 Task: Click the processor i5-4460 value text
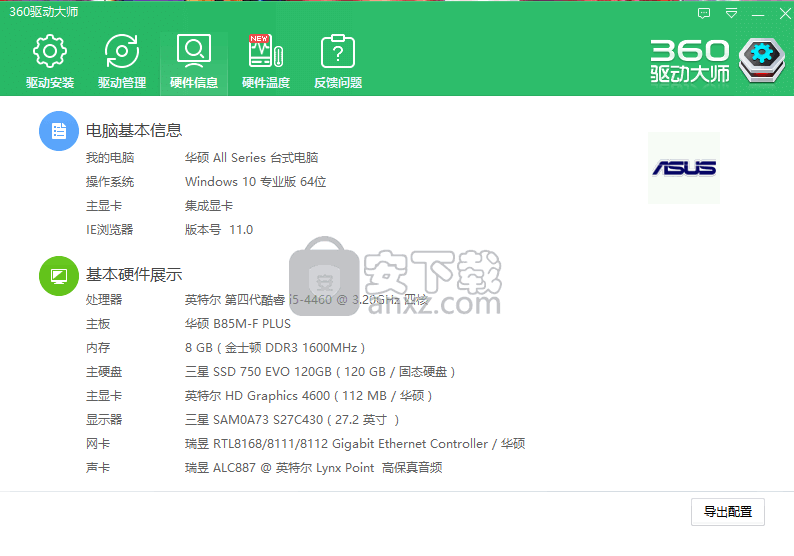coord(306,300)
